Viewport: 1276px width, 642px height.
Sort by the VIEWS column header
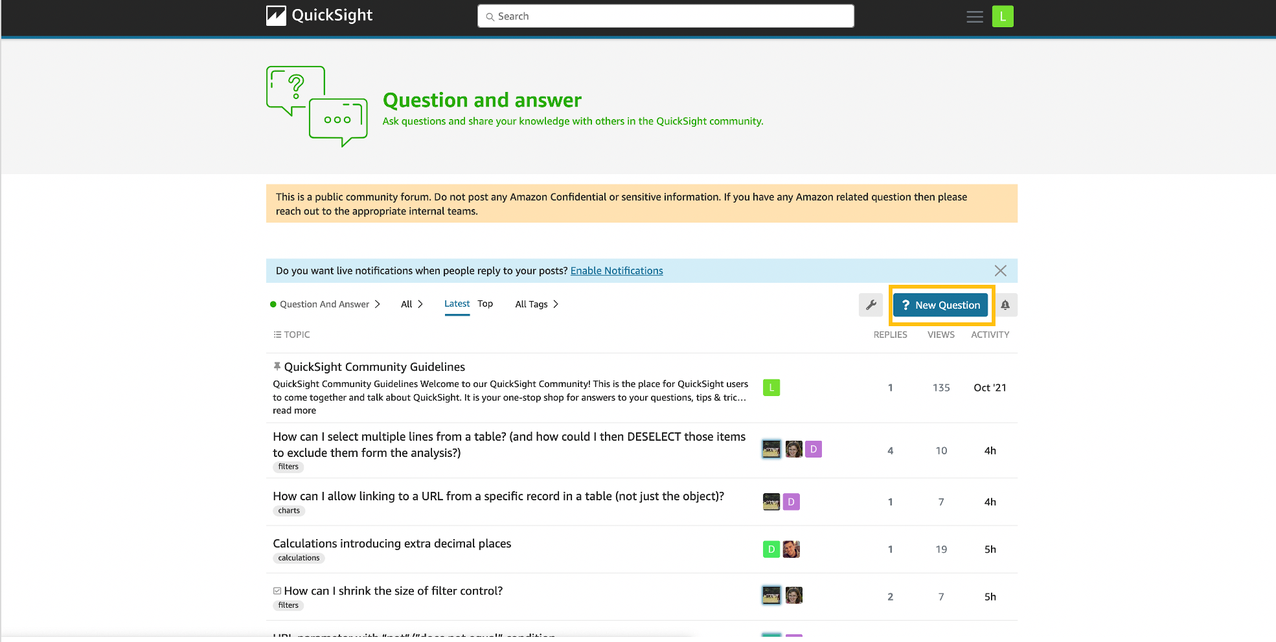(x=941, y=335)
